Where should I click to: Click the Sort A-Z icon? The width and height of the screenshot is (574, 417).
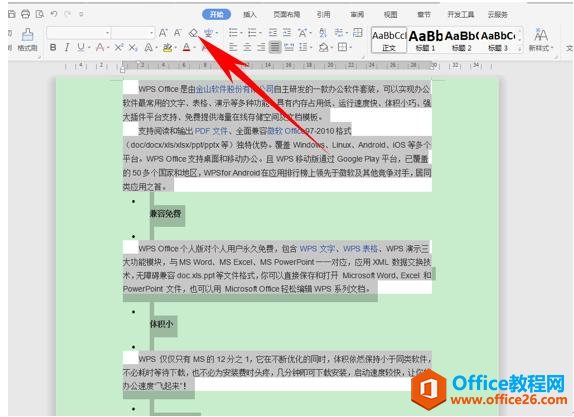323,33
